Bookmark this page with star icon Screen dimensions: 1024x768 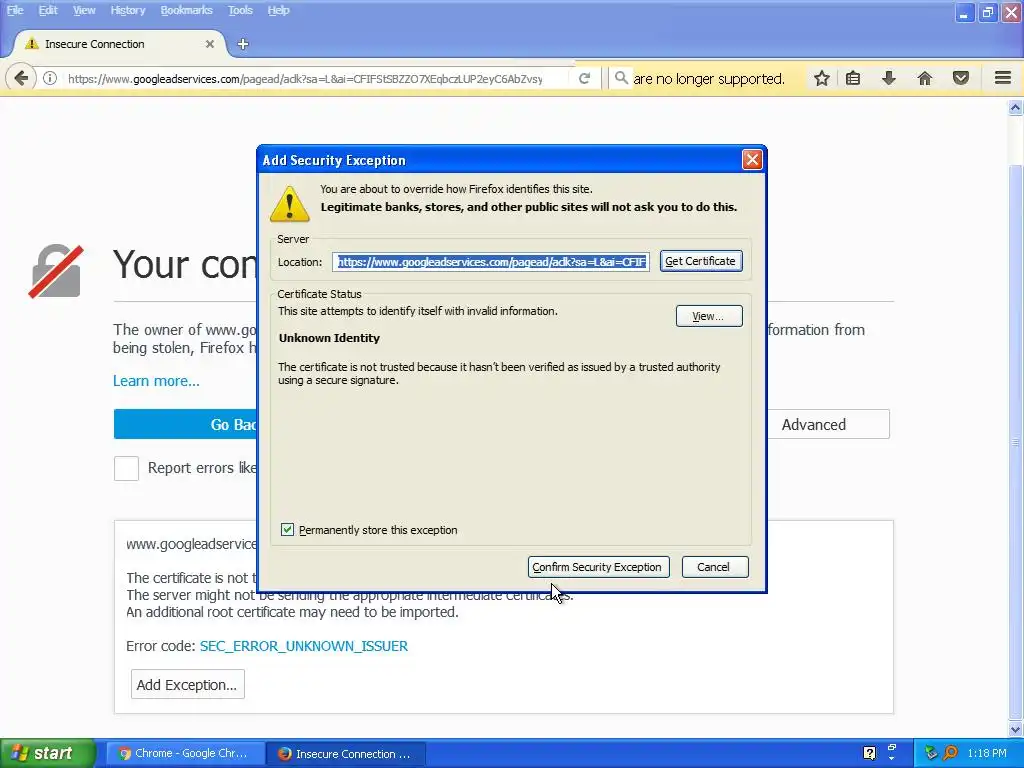[822, 78]
